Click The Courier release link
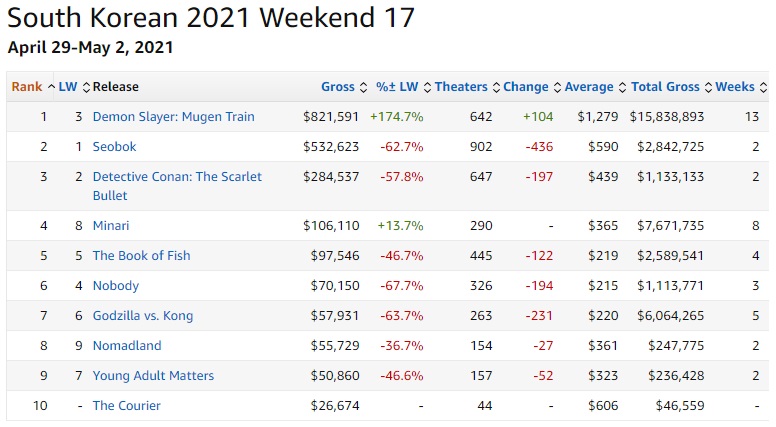The image size is (776, 427). point(126,406)
